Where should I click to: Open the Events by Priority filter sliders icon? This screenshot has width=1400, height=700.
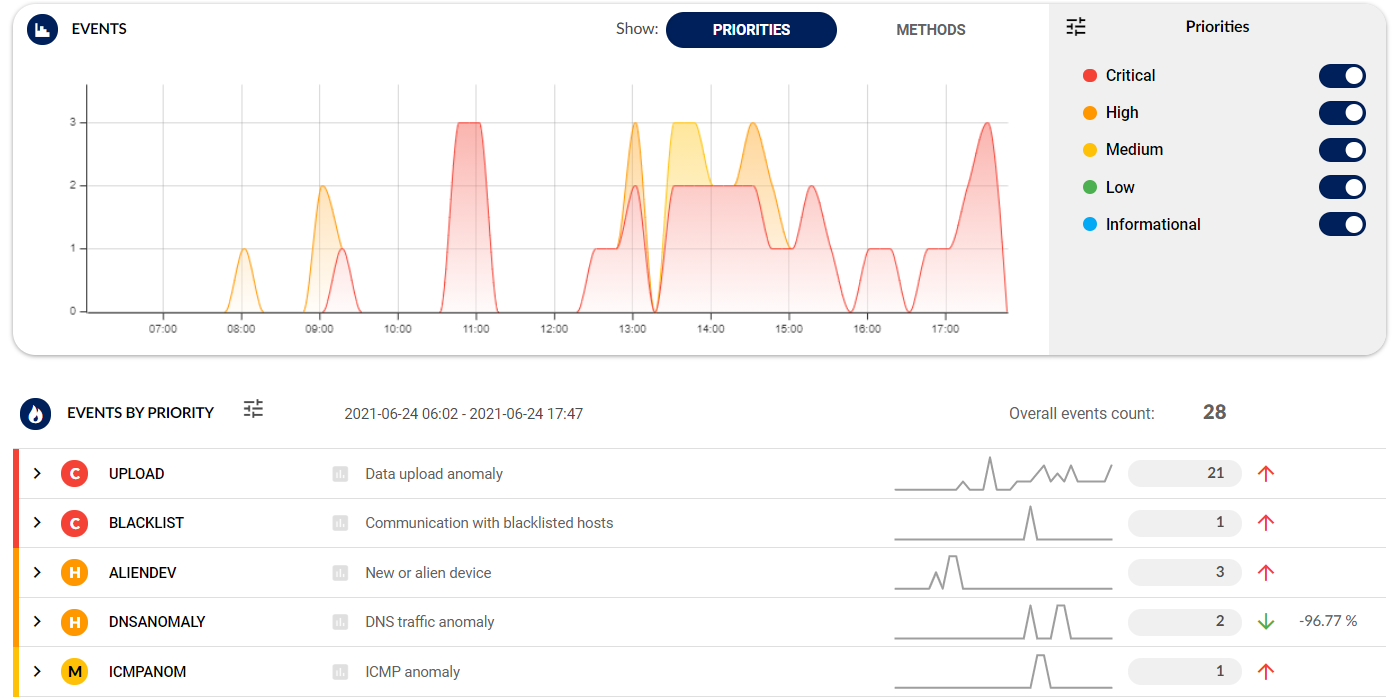pyautogui.click(x=254, y=409)
